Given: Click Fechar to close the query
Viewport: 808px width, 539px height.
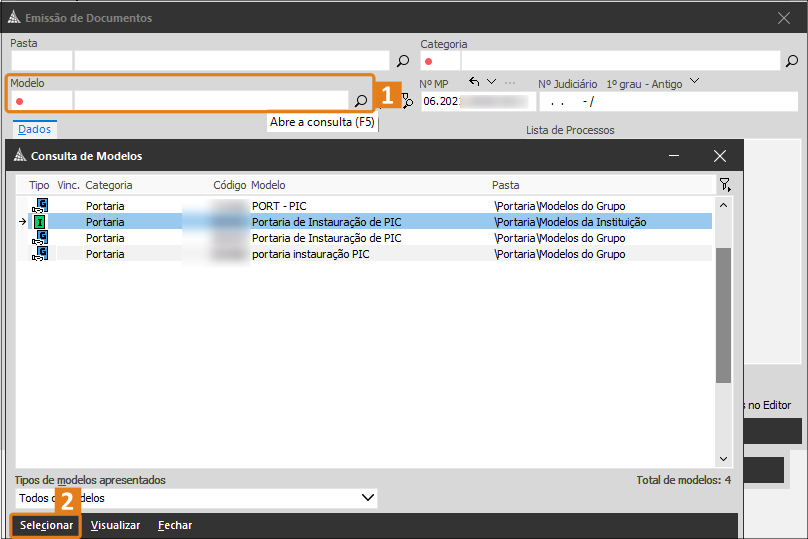Looking at the screenshot, I should click(175, 525).
